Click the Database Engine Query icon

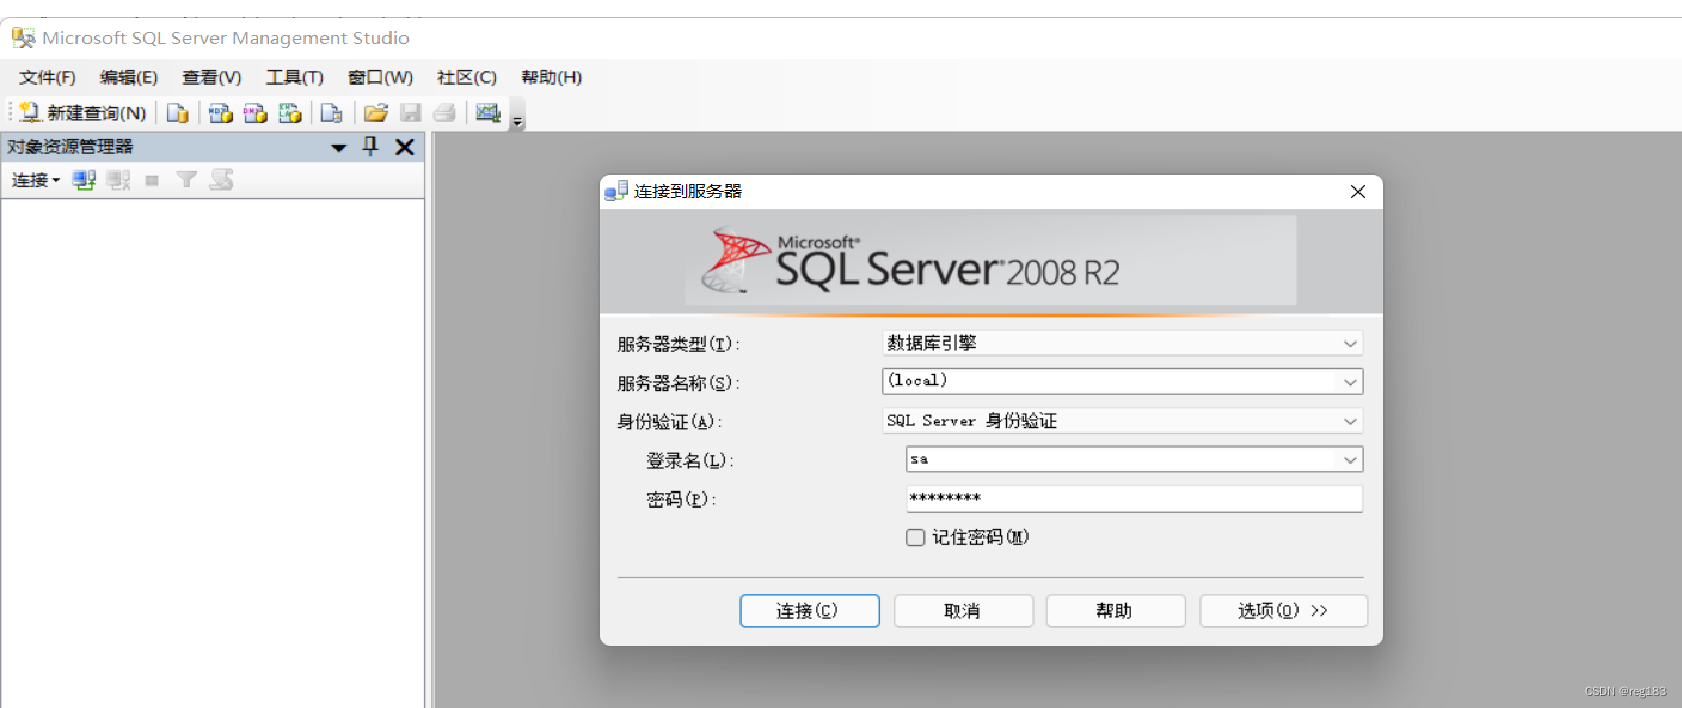click(177, 113)
